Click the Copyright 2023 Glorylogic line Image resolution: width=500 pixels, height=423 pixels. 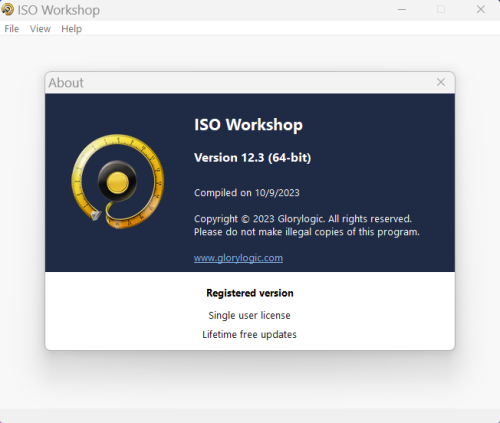coord(303,219)
